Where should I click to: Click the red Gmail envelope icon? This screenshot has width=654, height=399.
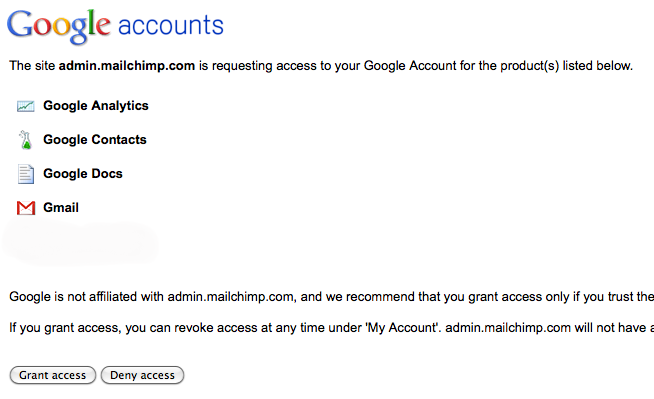coord(26,208)
